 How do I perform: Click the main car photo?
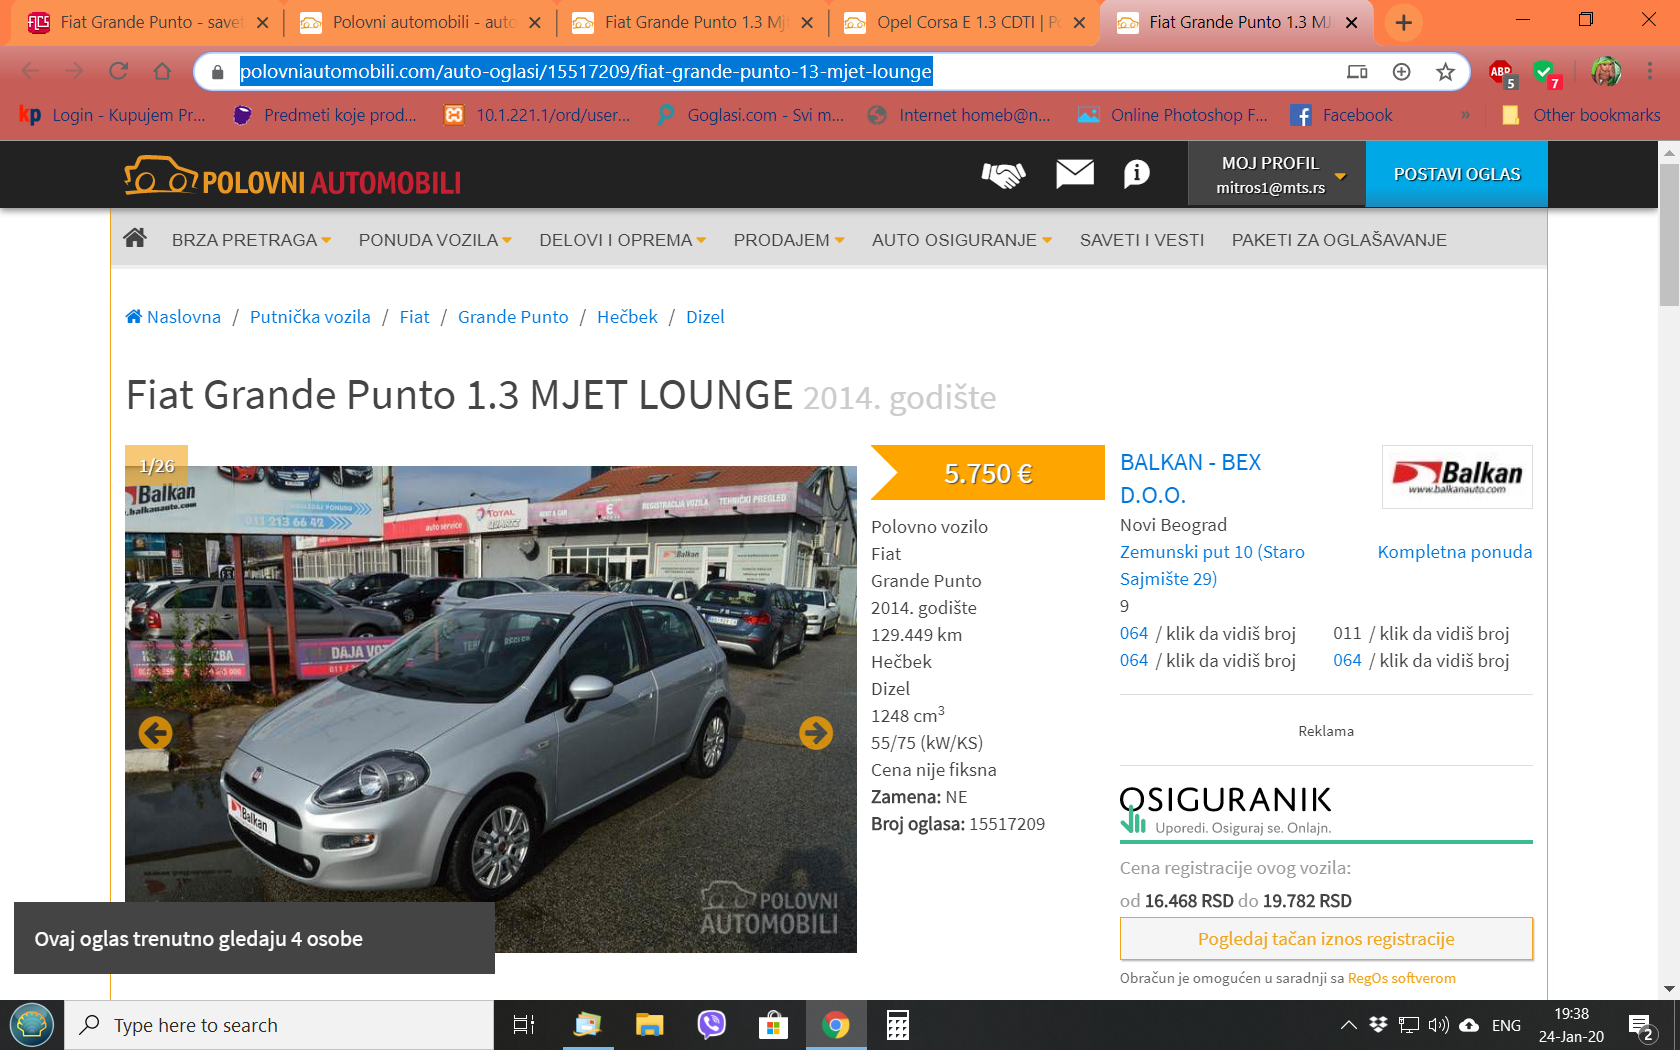pos(490,708)
